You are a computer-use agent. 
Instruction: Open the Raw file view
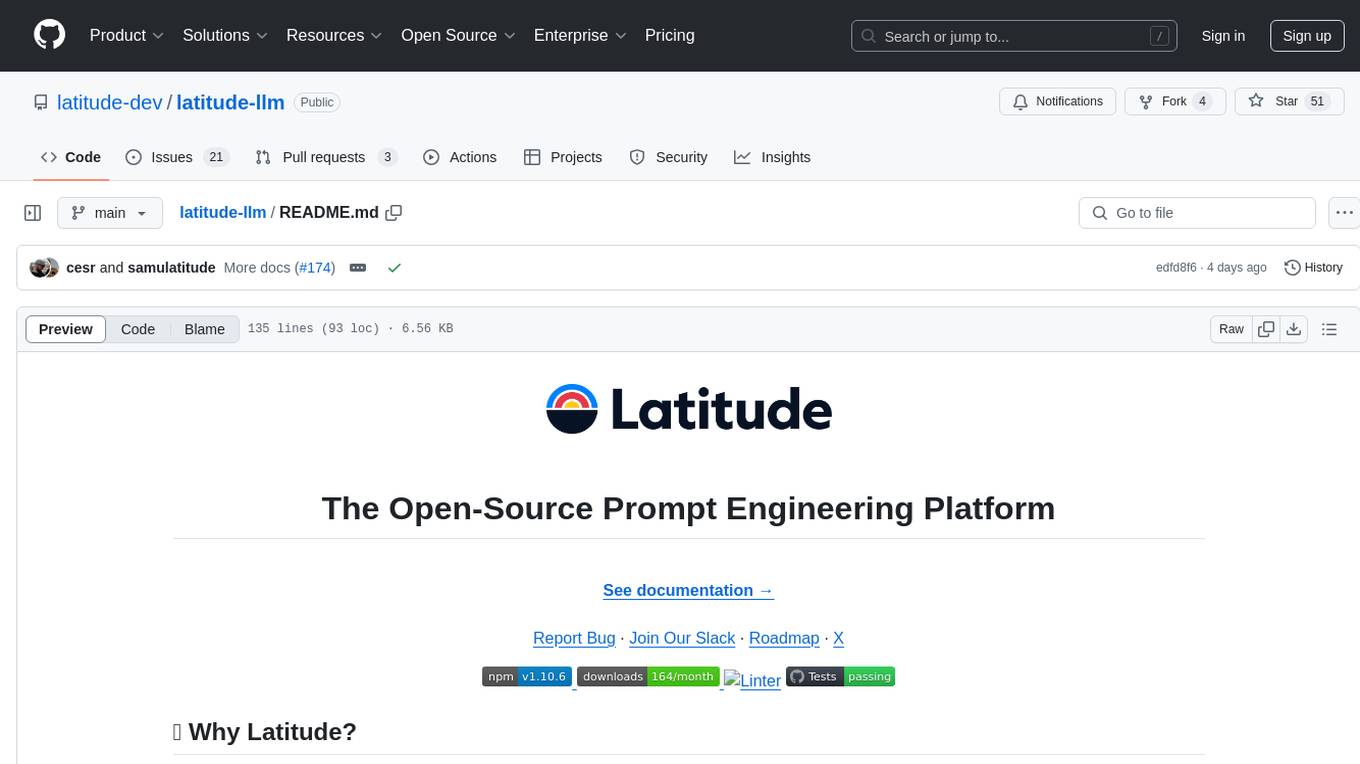click(1231, 329)
